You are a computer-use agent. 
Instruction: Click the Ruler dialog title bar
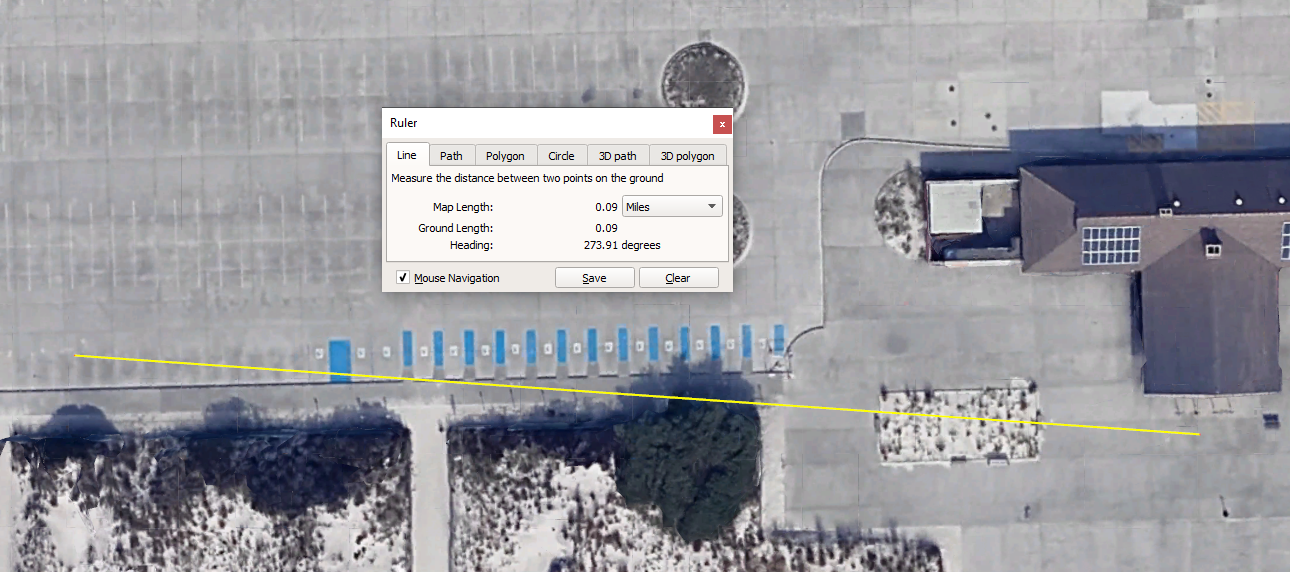[x=540, y=123]
